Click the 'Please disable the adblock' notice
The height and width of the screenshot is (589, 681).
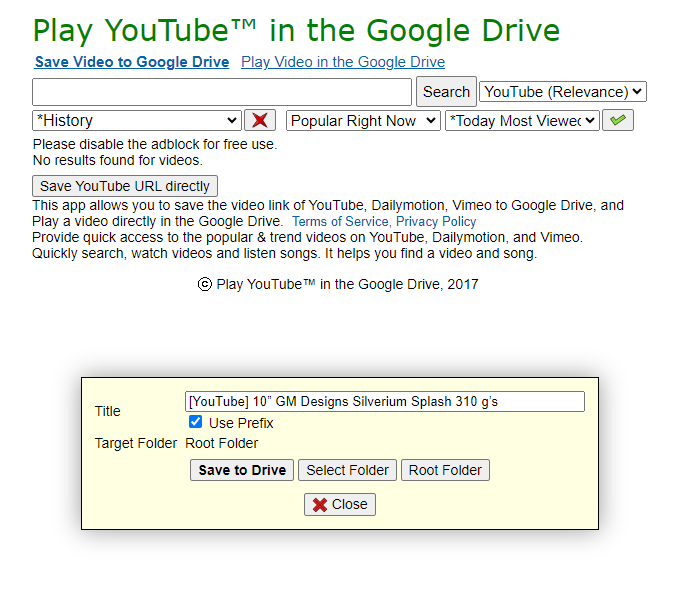(x=155, y=144)
